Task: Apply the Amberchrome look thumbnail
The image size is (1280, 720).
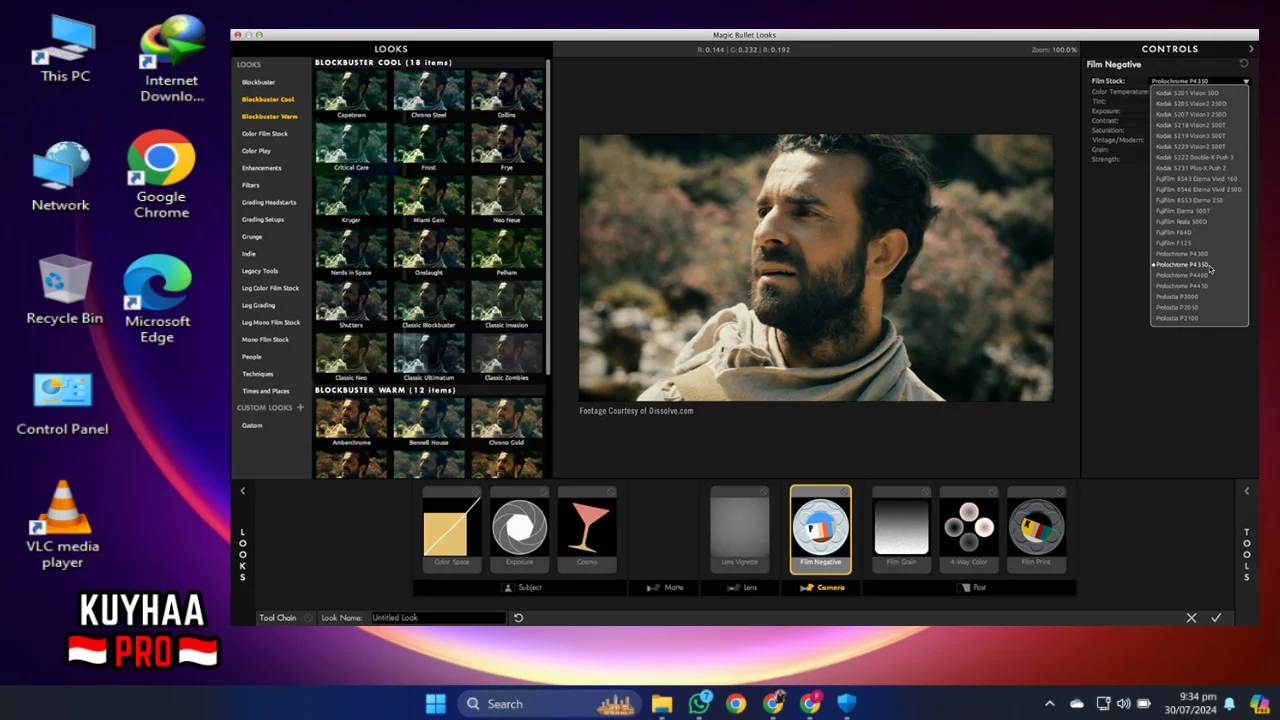Action: pyautogui.click(x=351, y=421)
